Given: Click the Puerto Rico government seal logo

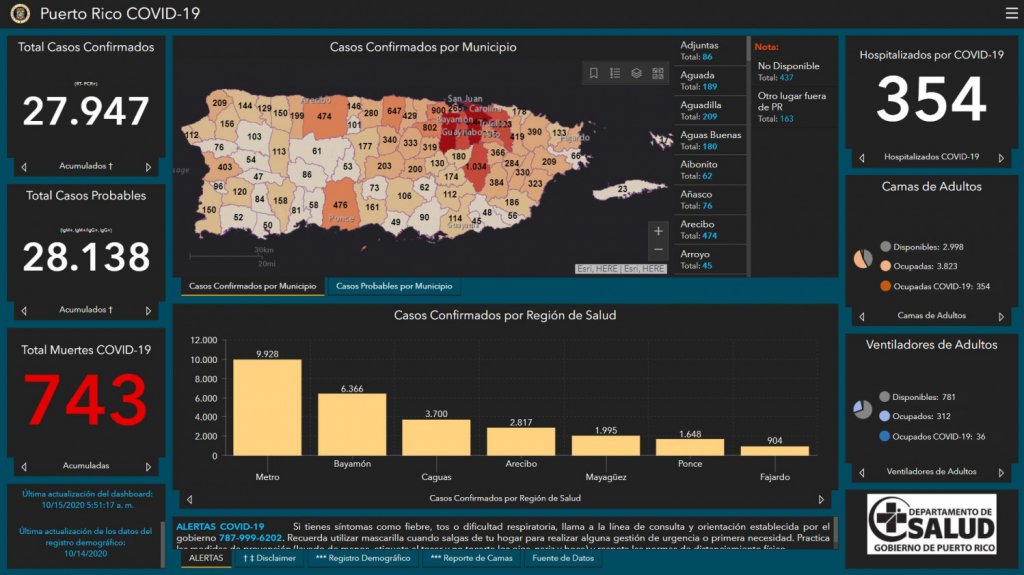Looking at the screenshot, I should (20, 14).
